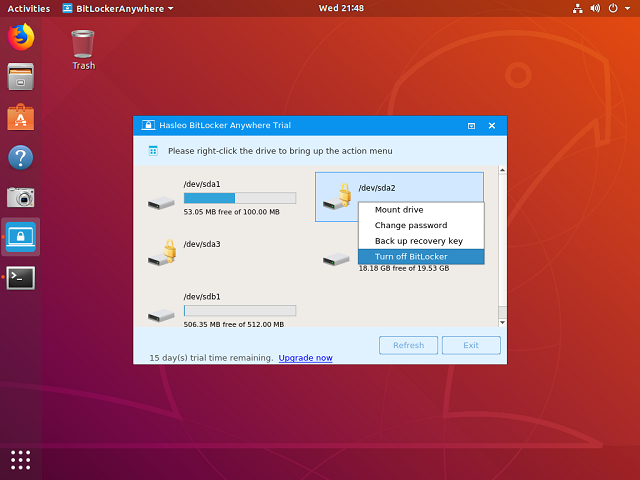Click the /dev/sdb1 usage bar
This screenshot has width=640, height=480.
[240, 311]
